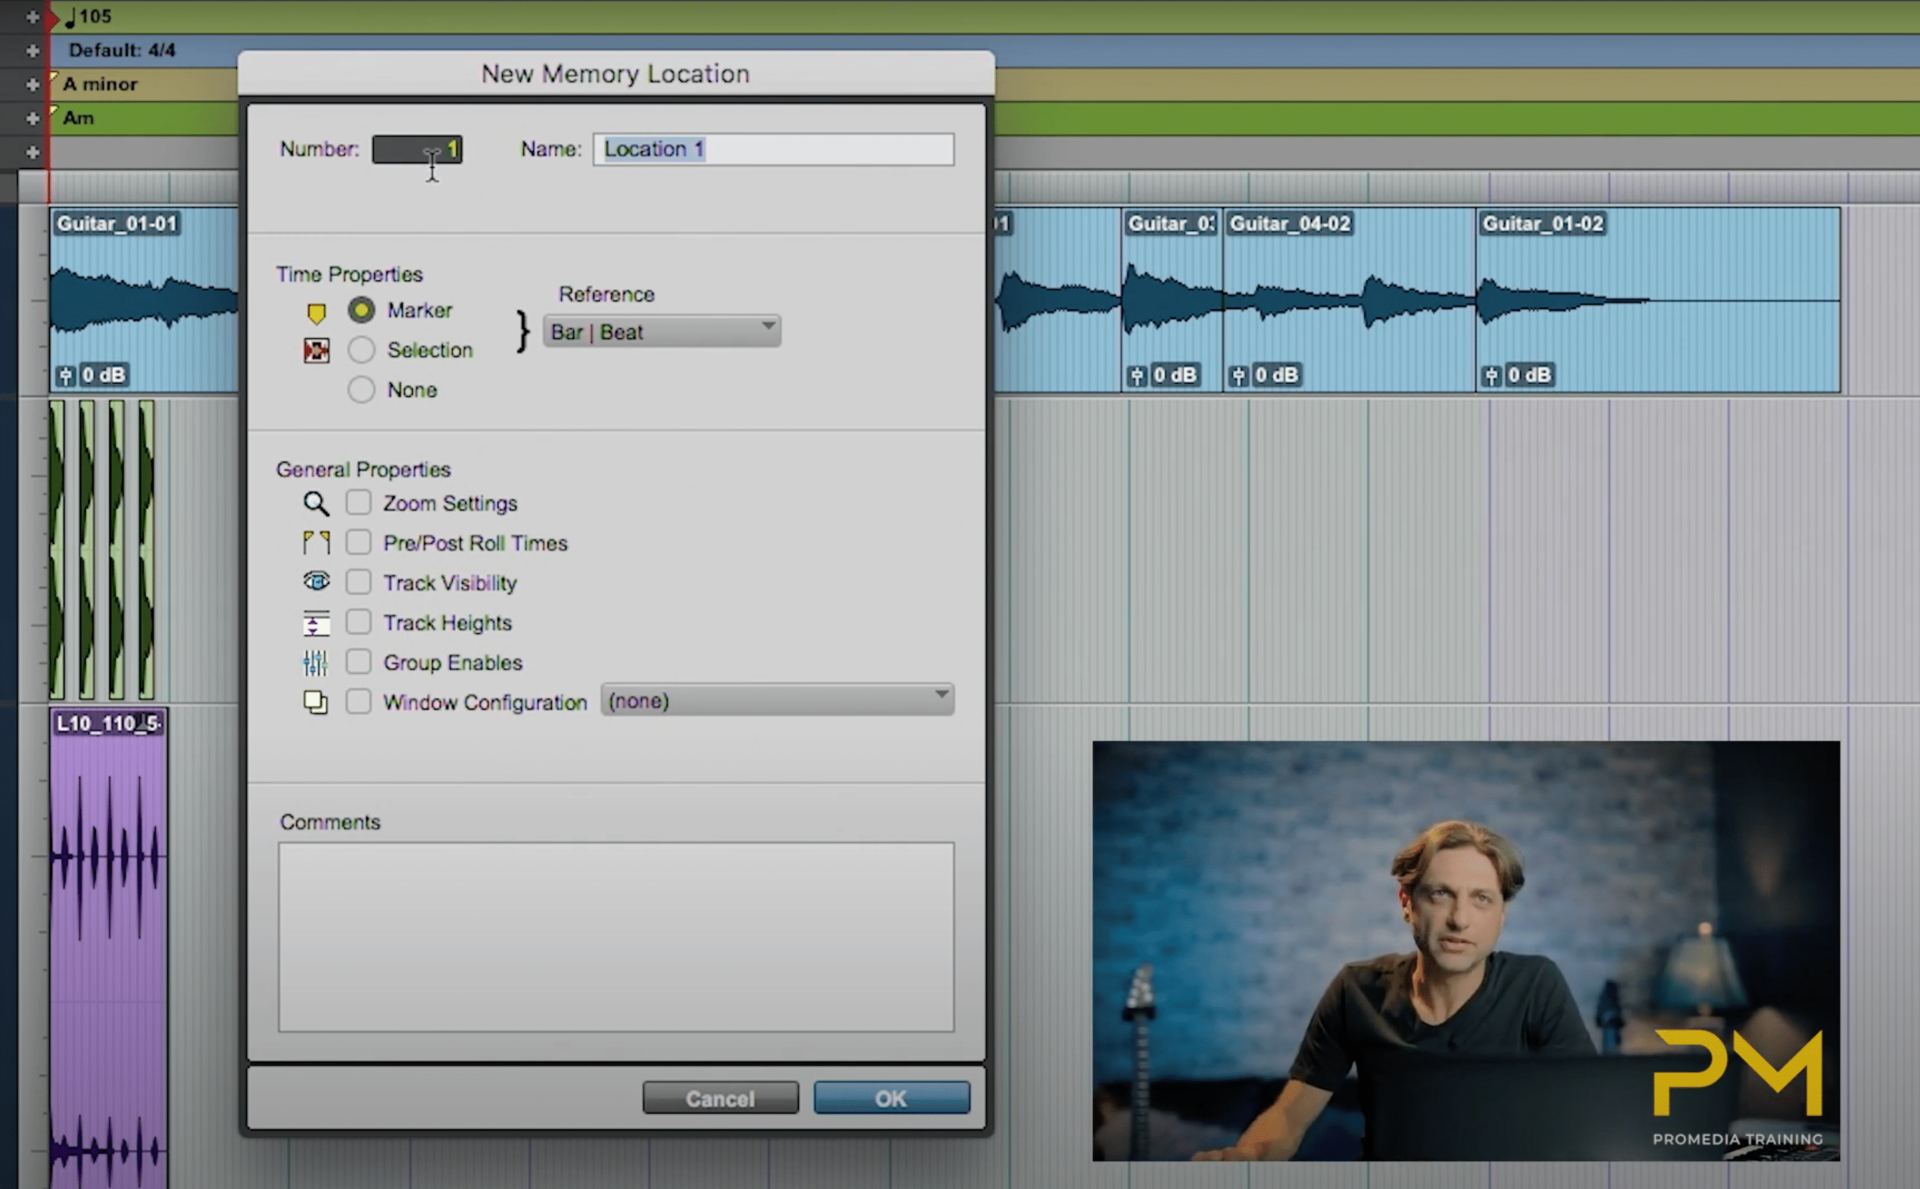
Task: Click the Pre/Post Roll Times flag icon
Action: tap(316, 542)
